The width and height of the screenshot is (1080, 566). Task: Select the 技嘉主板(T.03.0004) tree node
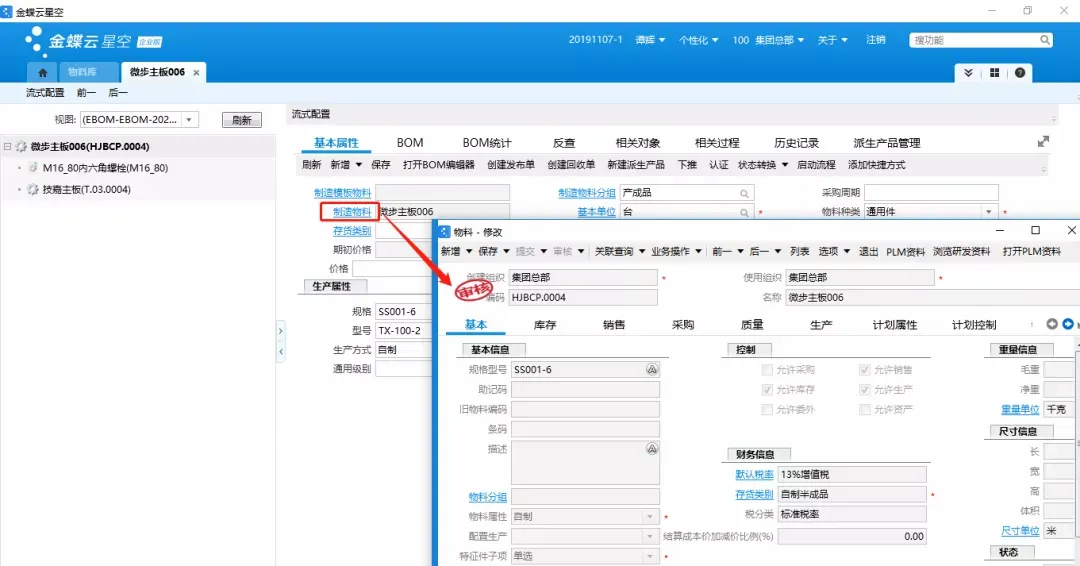click(86, 189)
